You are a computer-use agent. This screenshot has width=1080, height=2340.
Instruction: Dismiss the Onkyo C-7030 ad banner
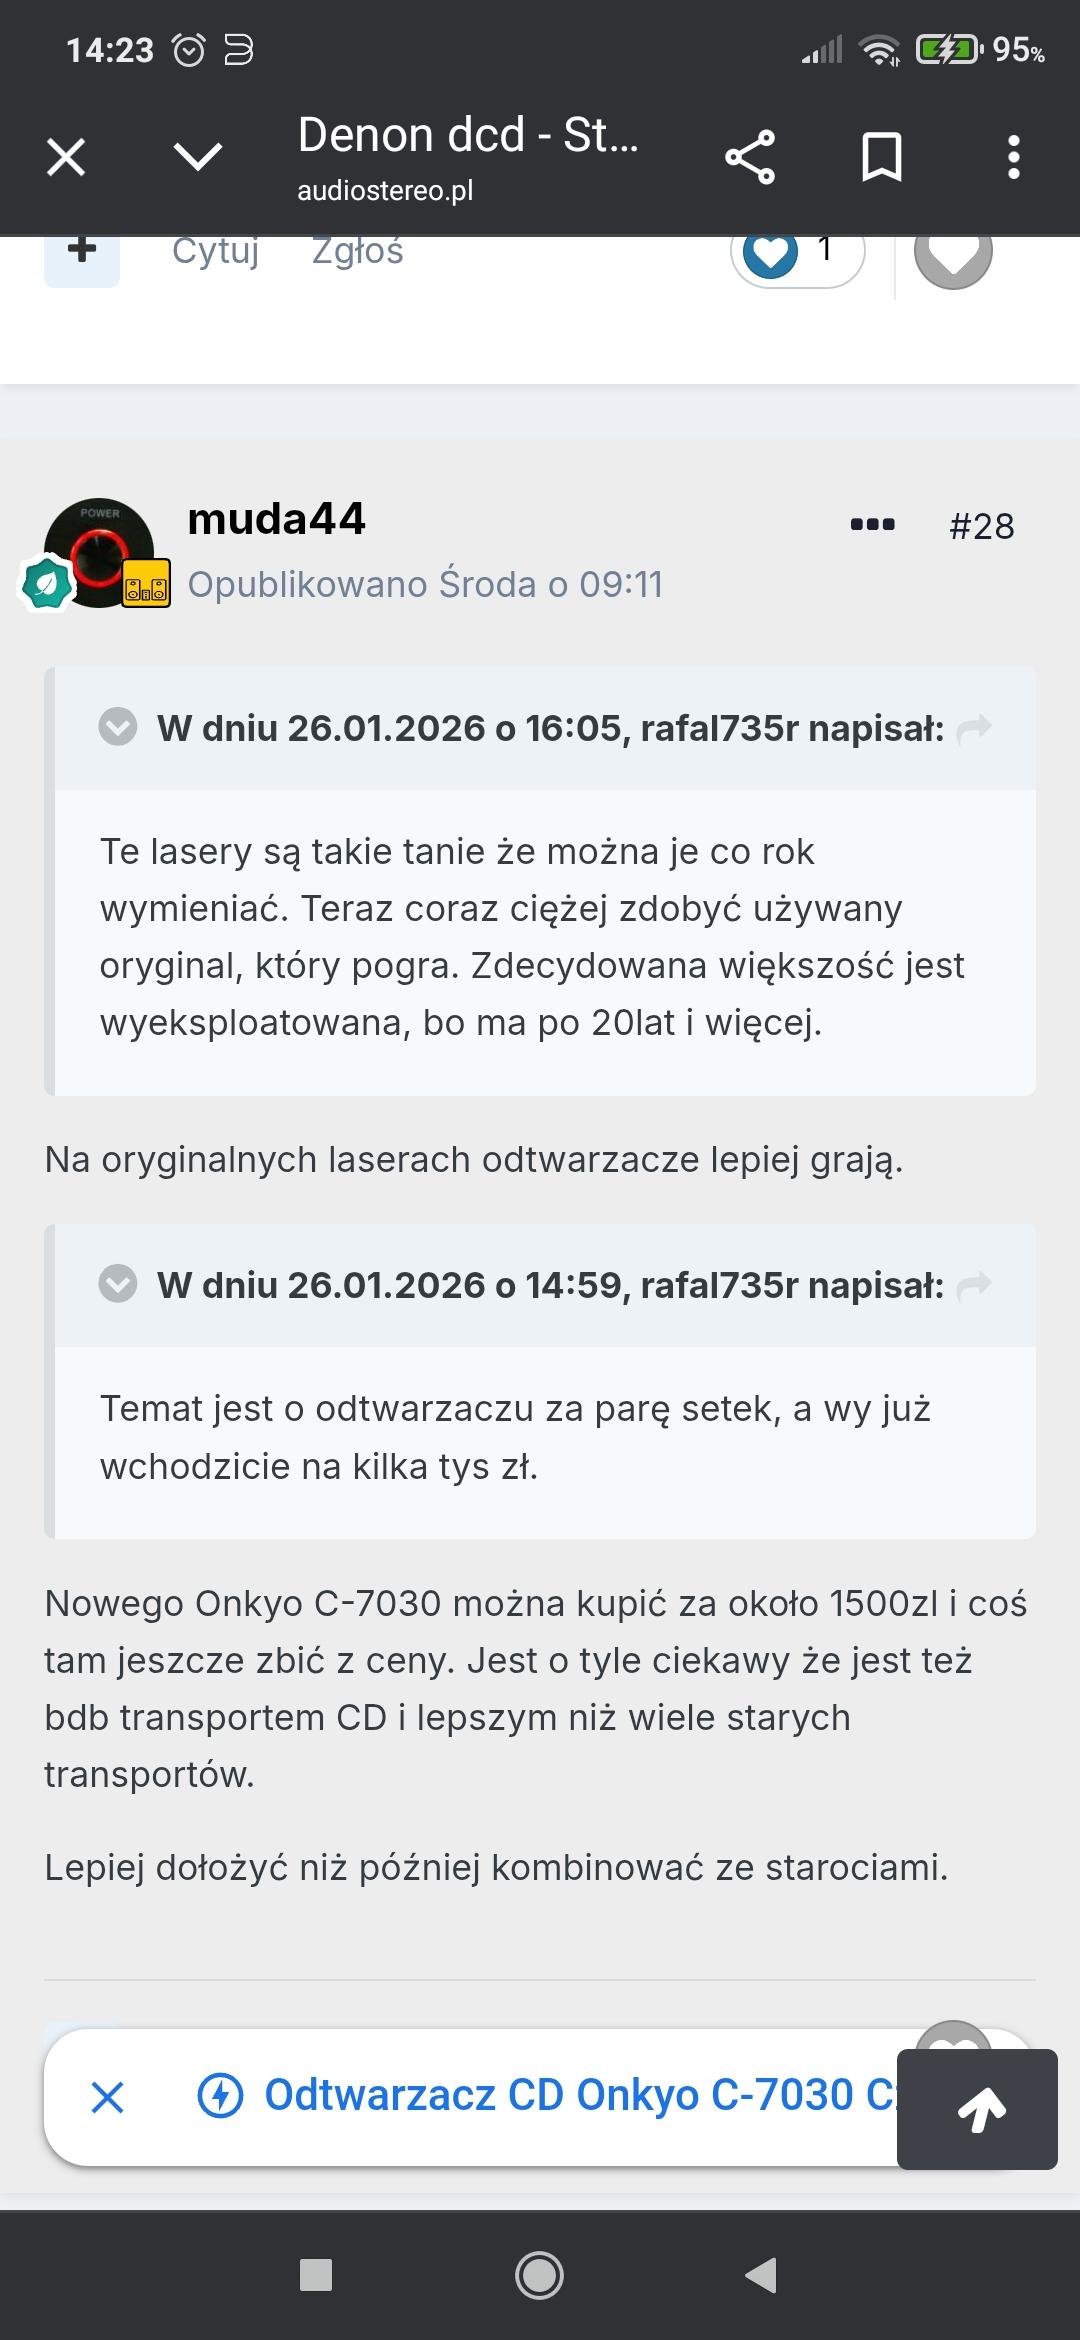coord(108,2097)
